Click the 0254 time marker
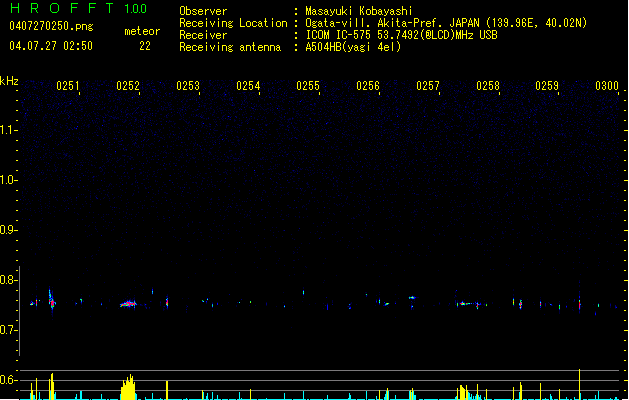The image size is (629, 400). click(248, 86)
